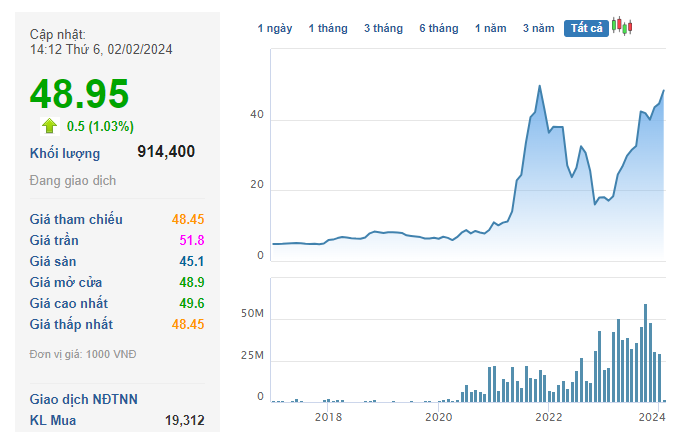Click the current price 48.95
681x432 pixels.
point(80,94)
